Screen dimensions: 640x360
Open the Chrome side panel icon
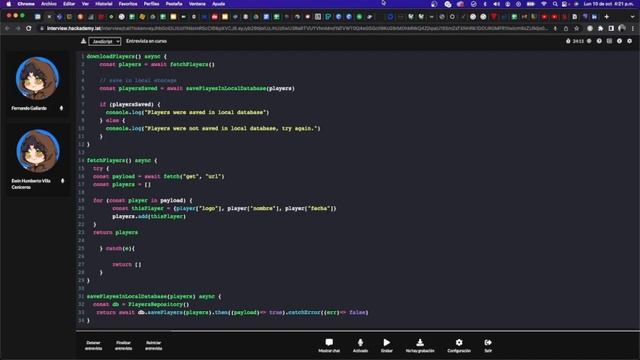(x=611, y=29)
